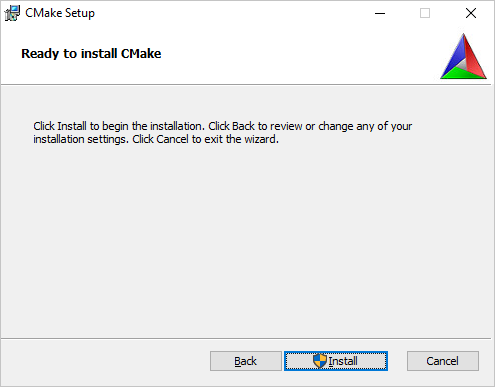
Task: Begin installation with the Install button
Action: (336, 361)
